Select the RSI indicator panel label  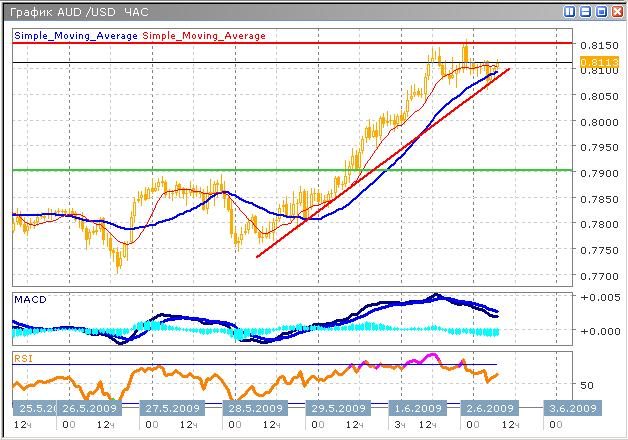pyautogui.click(x=24, y=356)
